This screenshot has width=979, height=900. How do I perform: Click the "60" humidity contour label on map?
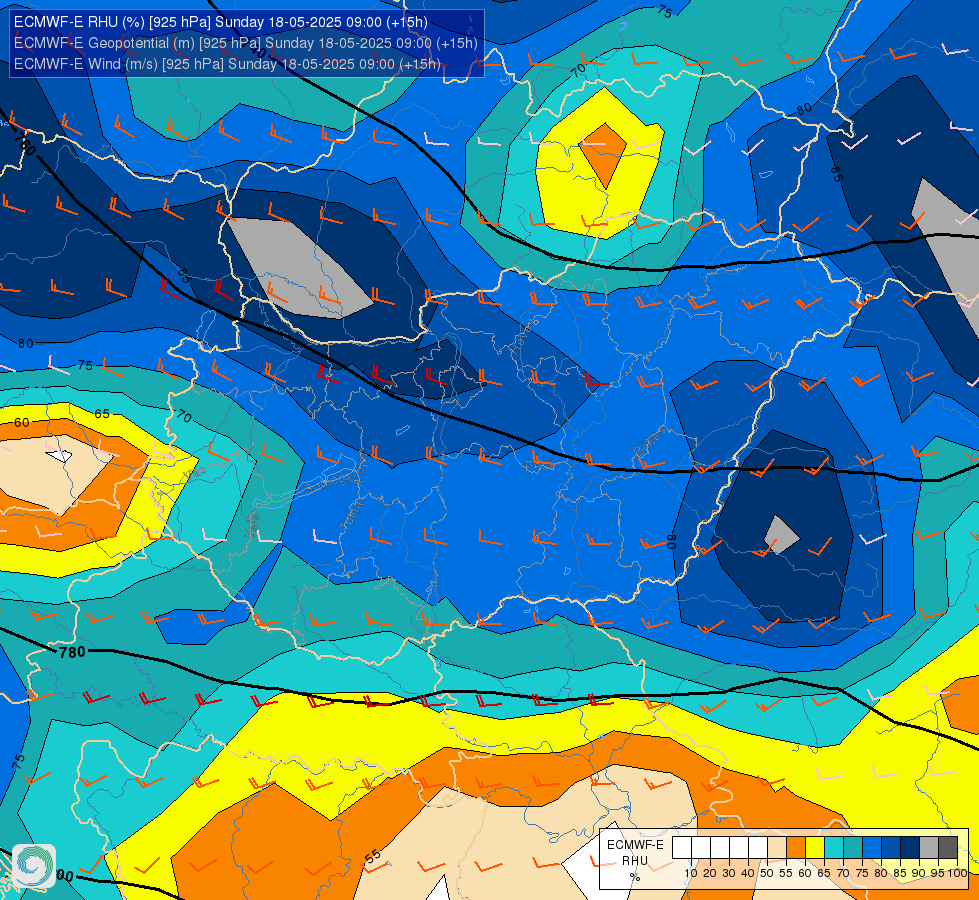[21, 423]
